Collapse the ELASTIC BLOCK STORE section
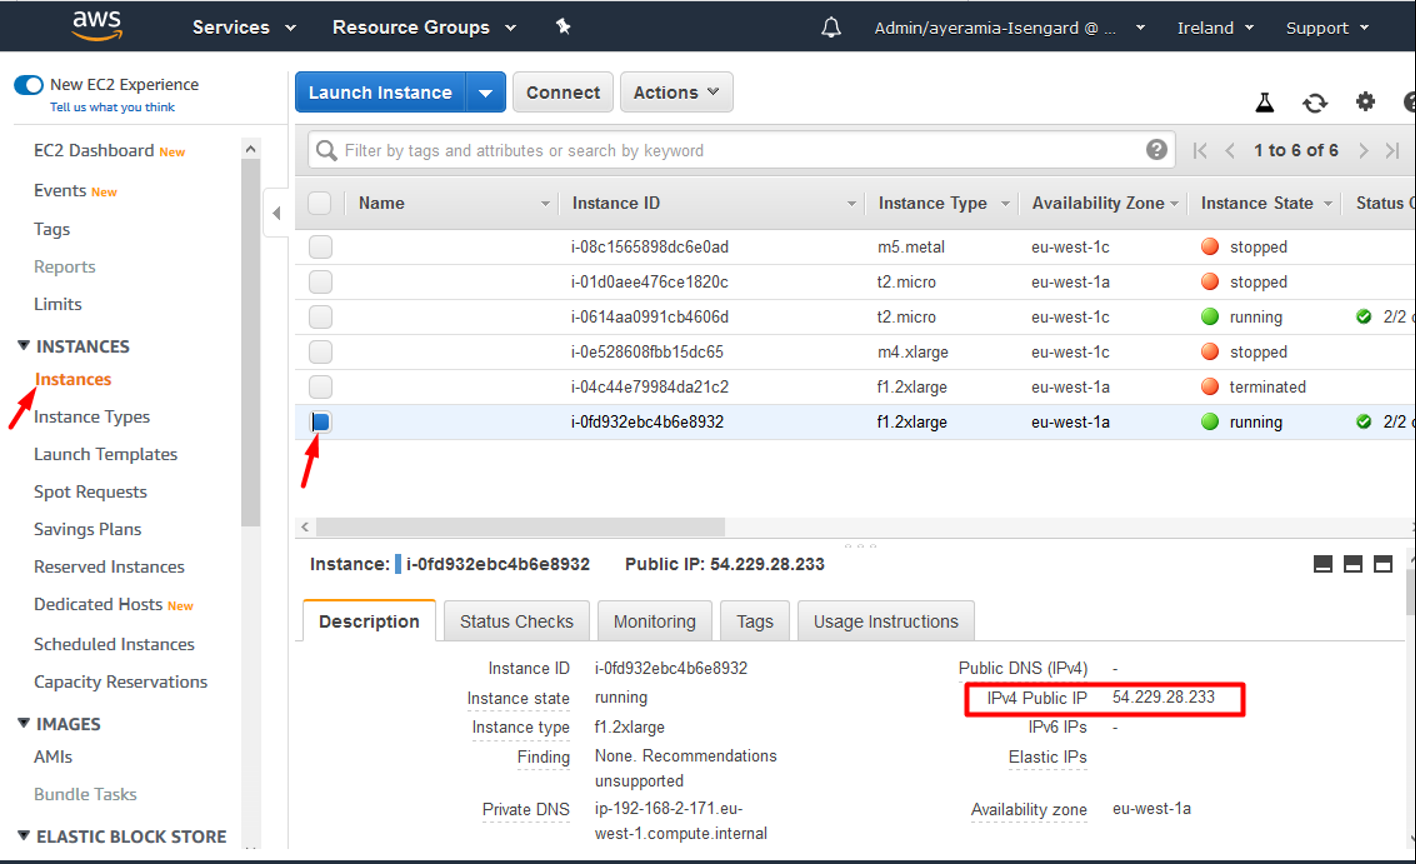Viewport: 1416px width, 864px height. 23,836
